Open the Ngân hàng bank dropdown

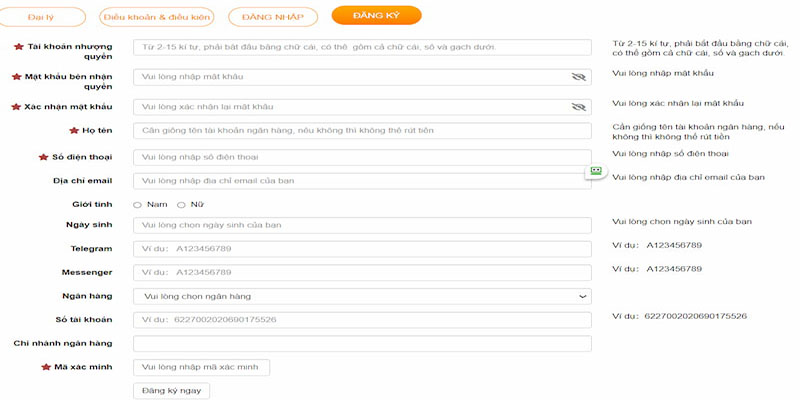point(362,296)
